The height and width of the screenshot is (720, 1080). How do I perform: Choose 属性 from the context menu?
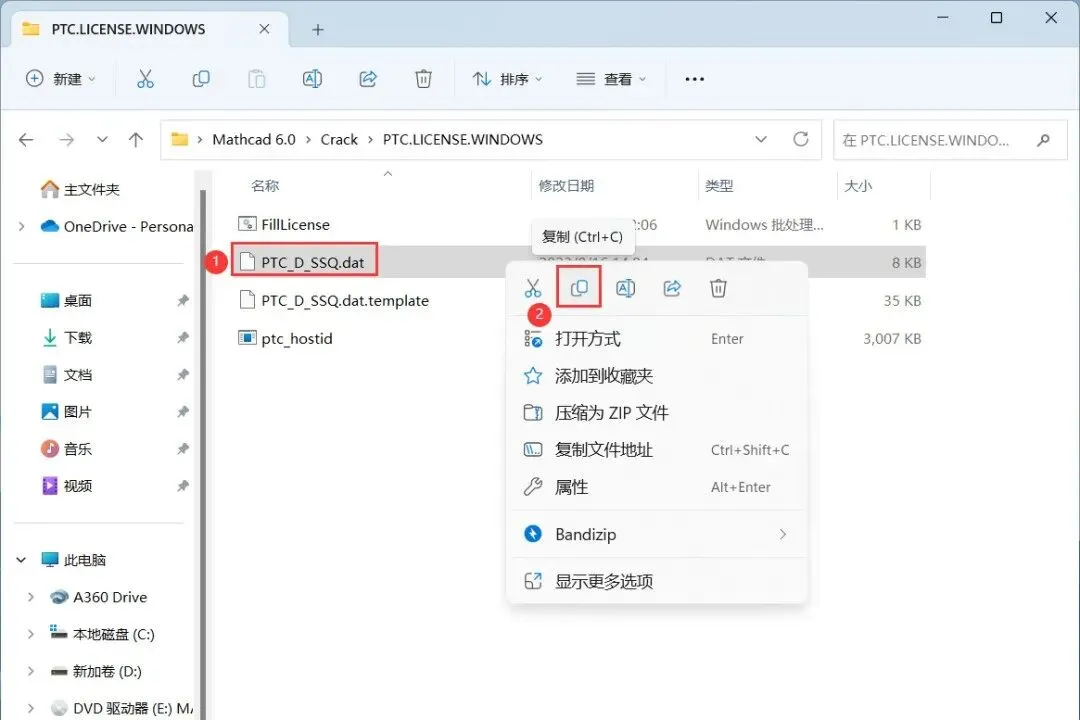[x=657, y=487]
